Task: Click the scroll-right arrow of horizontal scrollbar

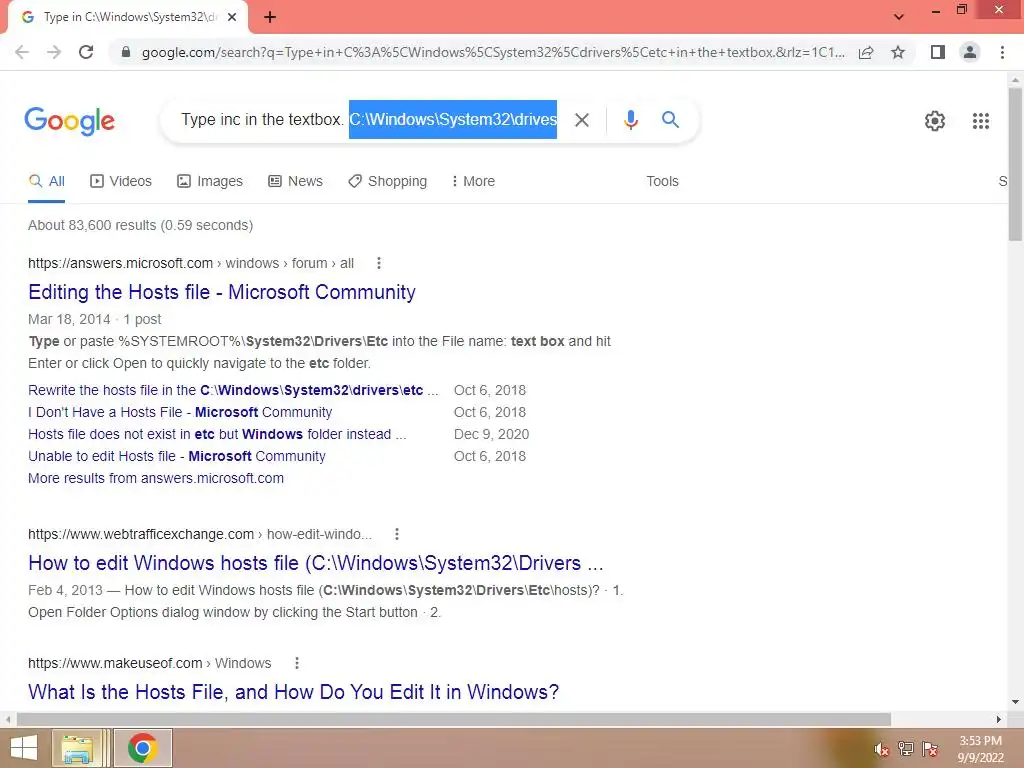Action: click(x=999, y=719)
